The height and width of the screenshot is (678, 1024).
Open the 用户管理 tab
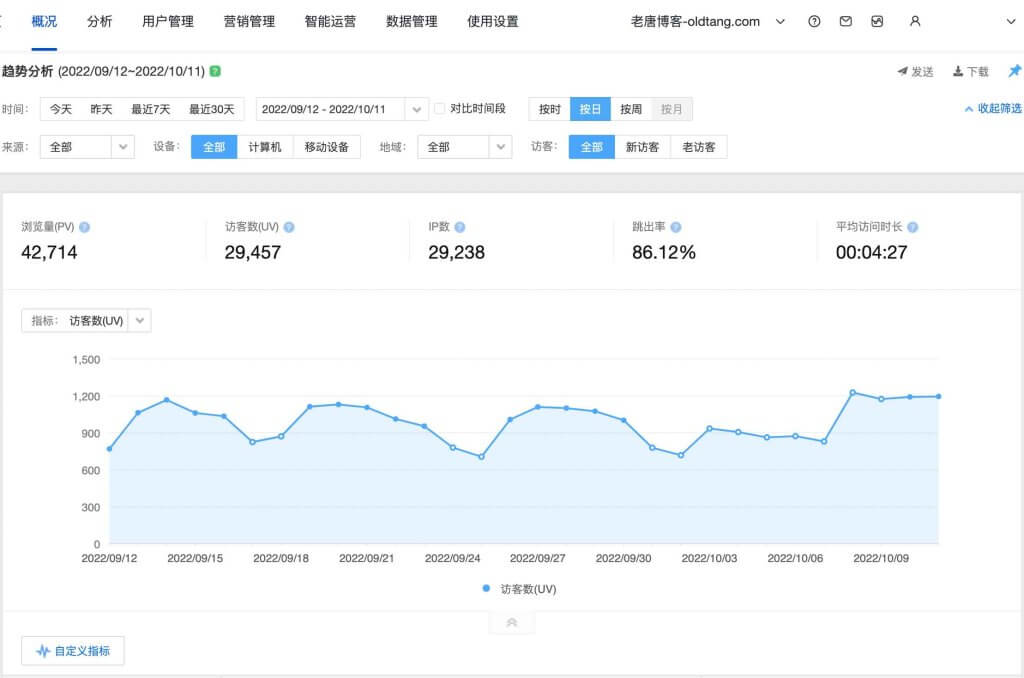point(168,21)
